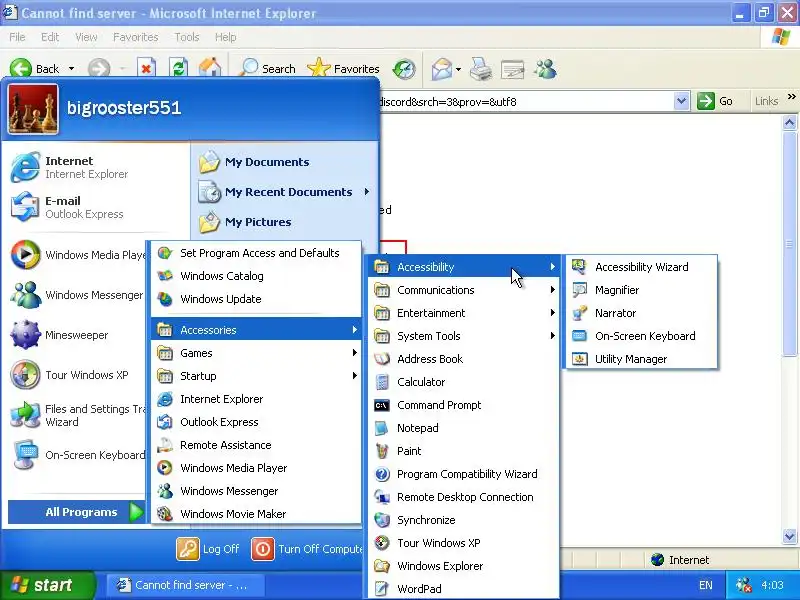Expand My Recent Documents
The width and height of the screenshot is (800, 600).
pos(284,192)
